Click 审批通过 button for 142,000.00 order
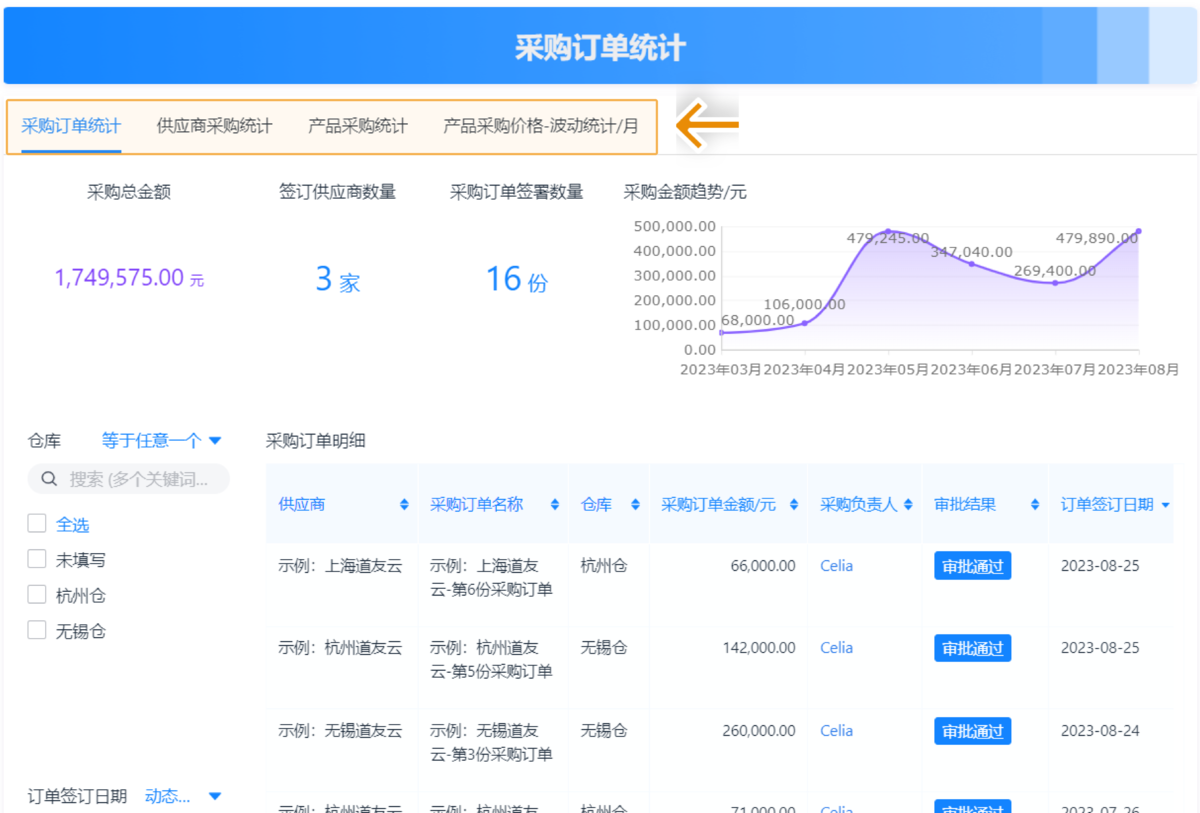Screen dimensions: 1200x813 pyautogui.click(x=972, y=648)
